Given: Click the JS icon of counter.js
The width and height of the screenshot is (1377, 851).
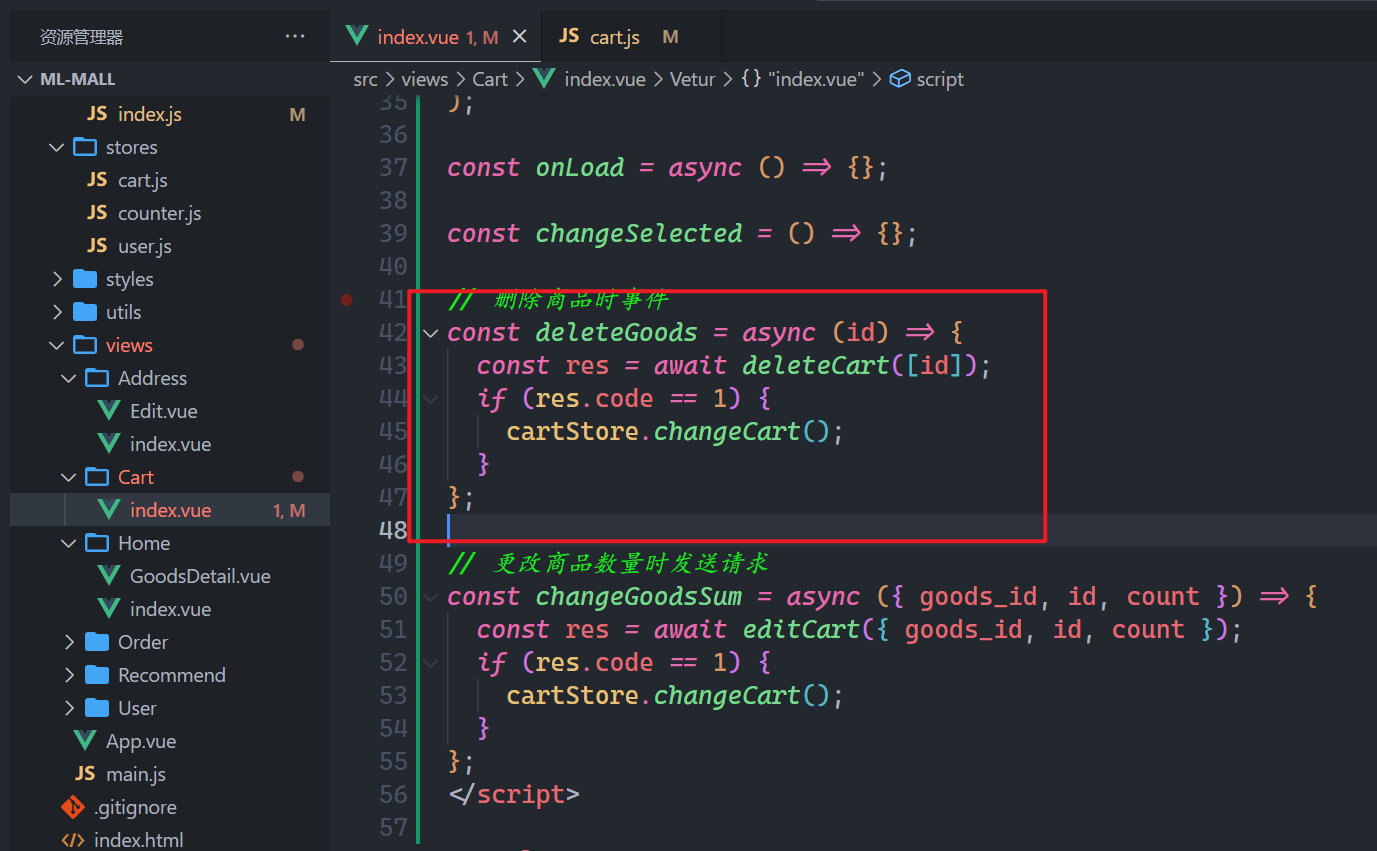Looking at the screenshot, I should pyautogui.click(x=97, y=213).
